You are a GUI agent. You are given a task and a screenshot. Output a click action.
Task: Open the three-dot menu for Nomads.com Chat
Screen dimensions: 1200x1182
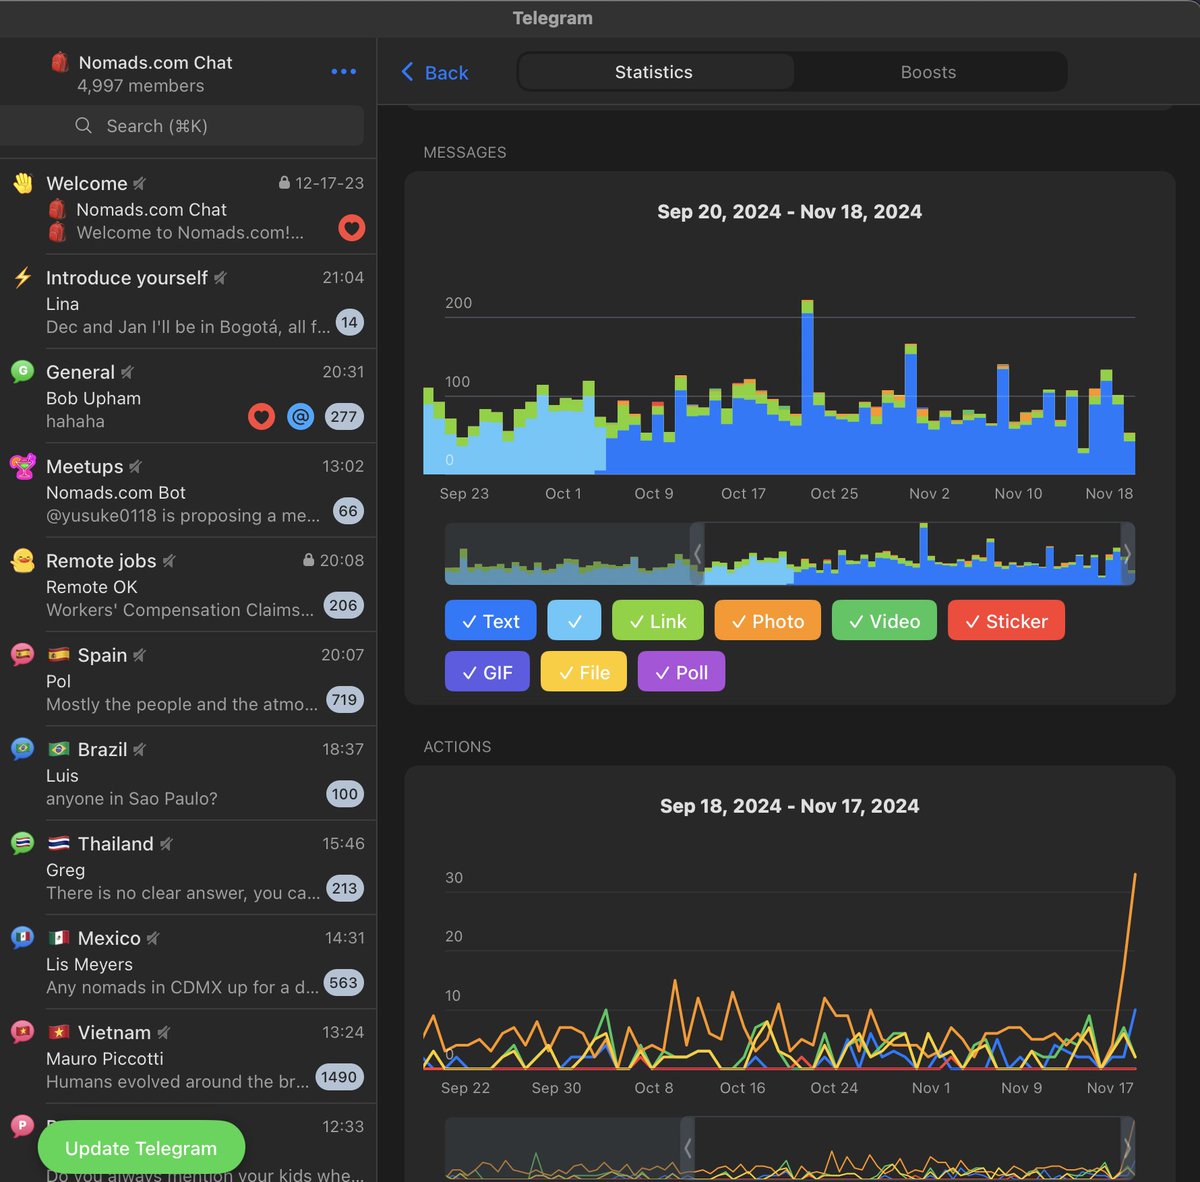pos(344,71)
